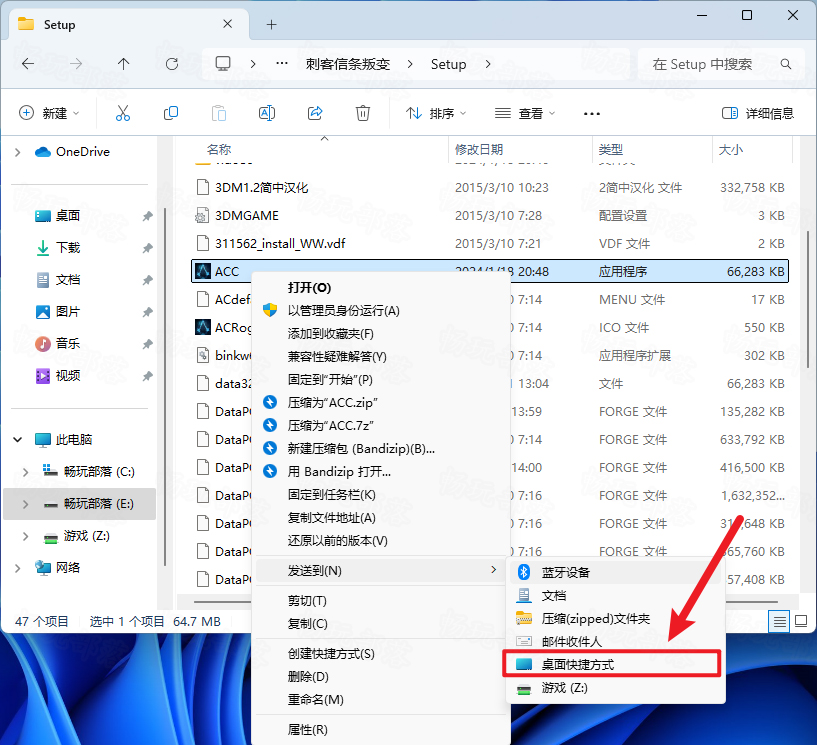Go up one folder level
The height and width of the screenshot is (745, 817).
pos(123,64)
